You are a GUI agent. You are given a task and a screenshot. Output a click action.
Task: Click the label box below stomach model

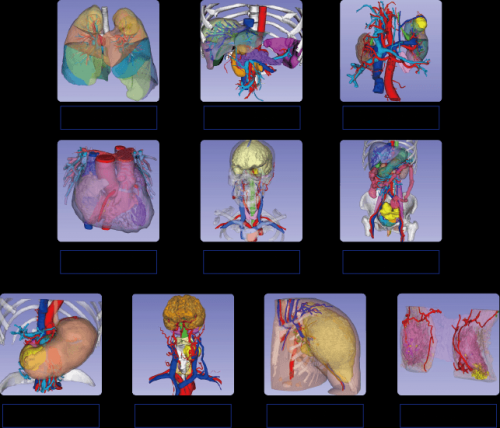click(51, 416)
